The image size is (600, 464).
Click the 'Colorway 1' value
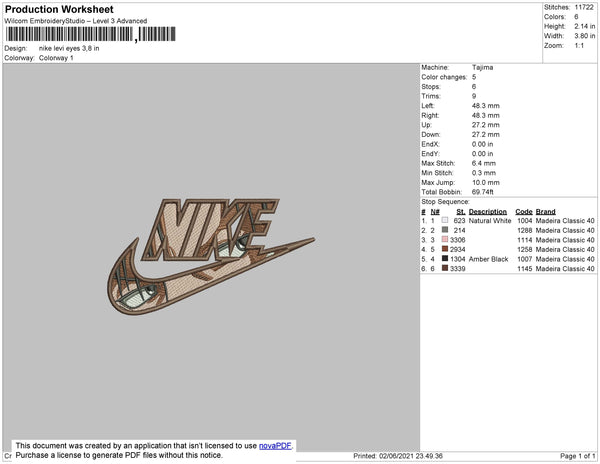[56, 58]
